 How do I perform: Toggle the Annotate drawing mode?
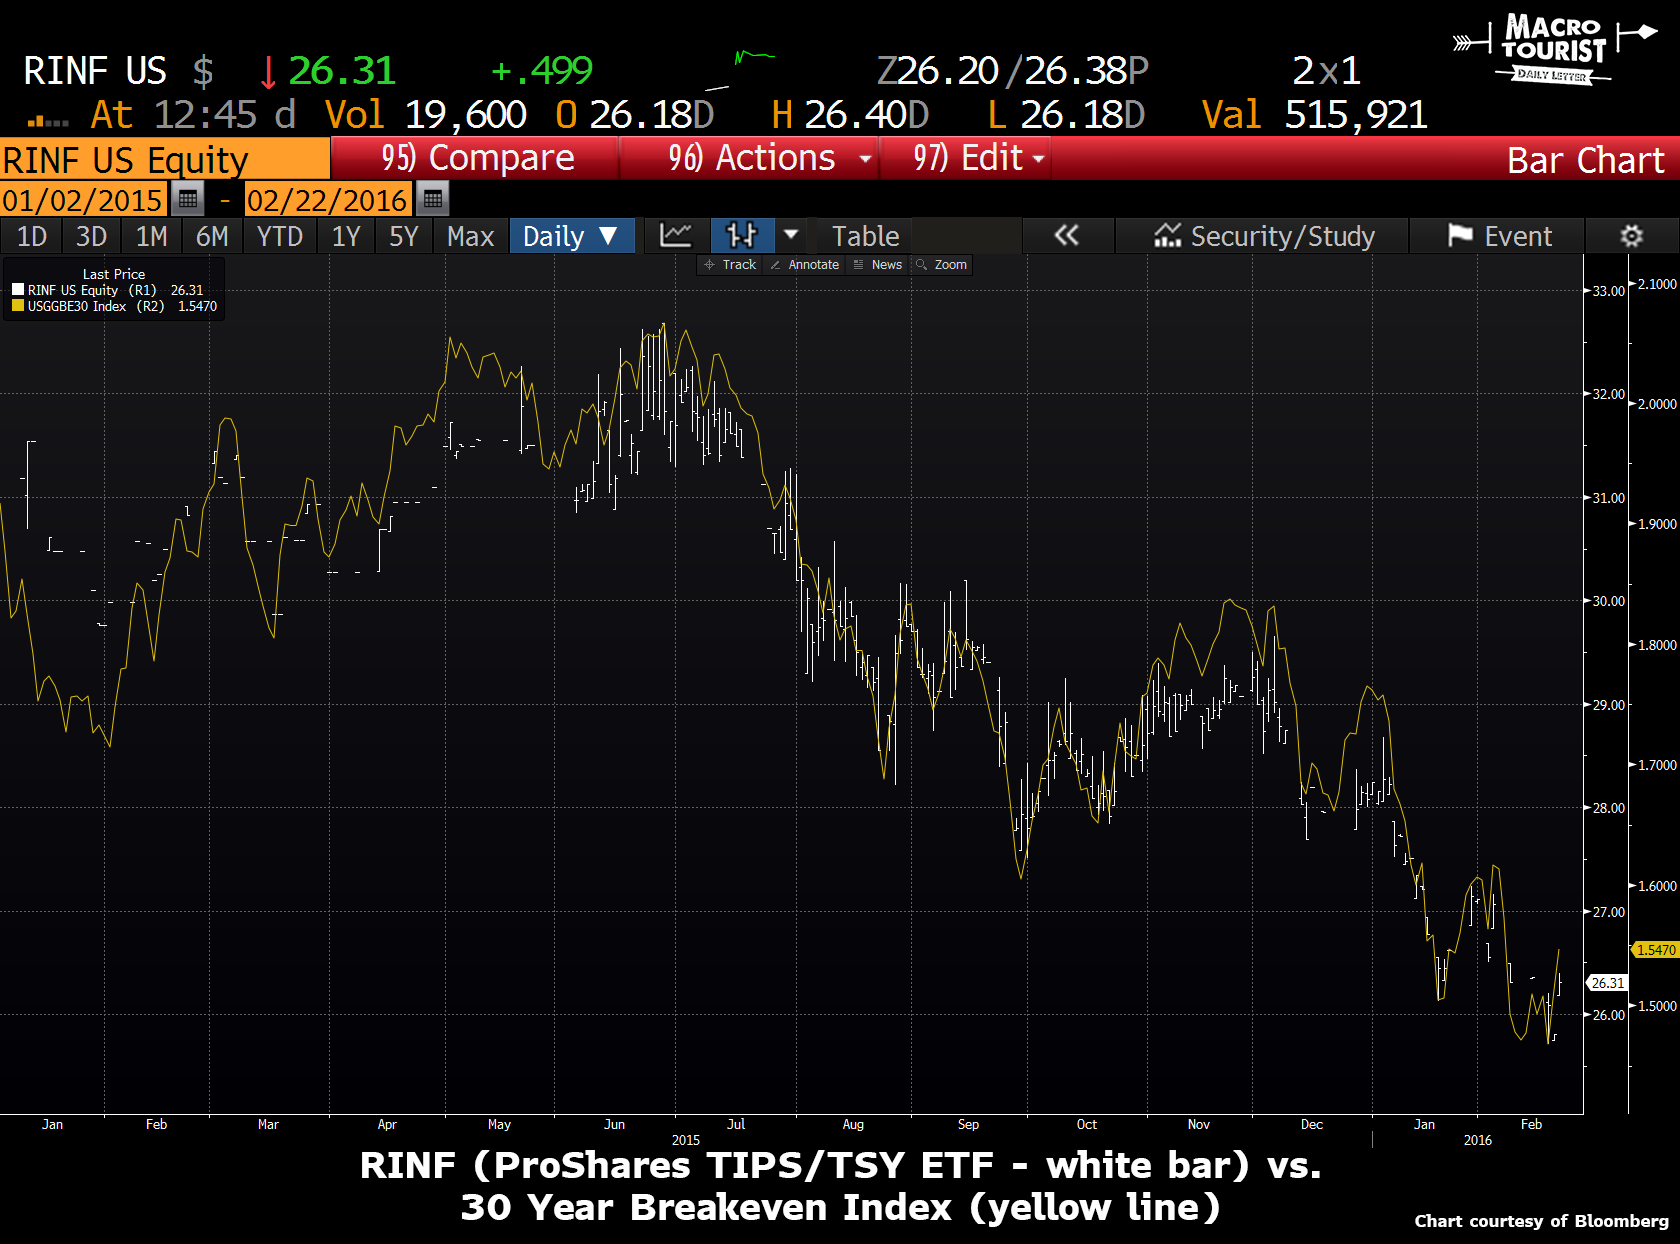point(804,265)
